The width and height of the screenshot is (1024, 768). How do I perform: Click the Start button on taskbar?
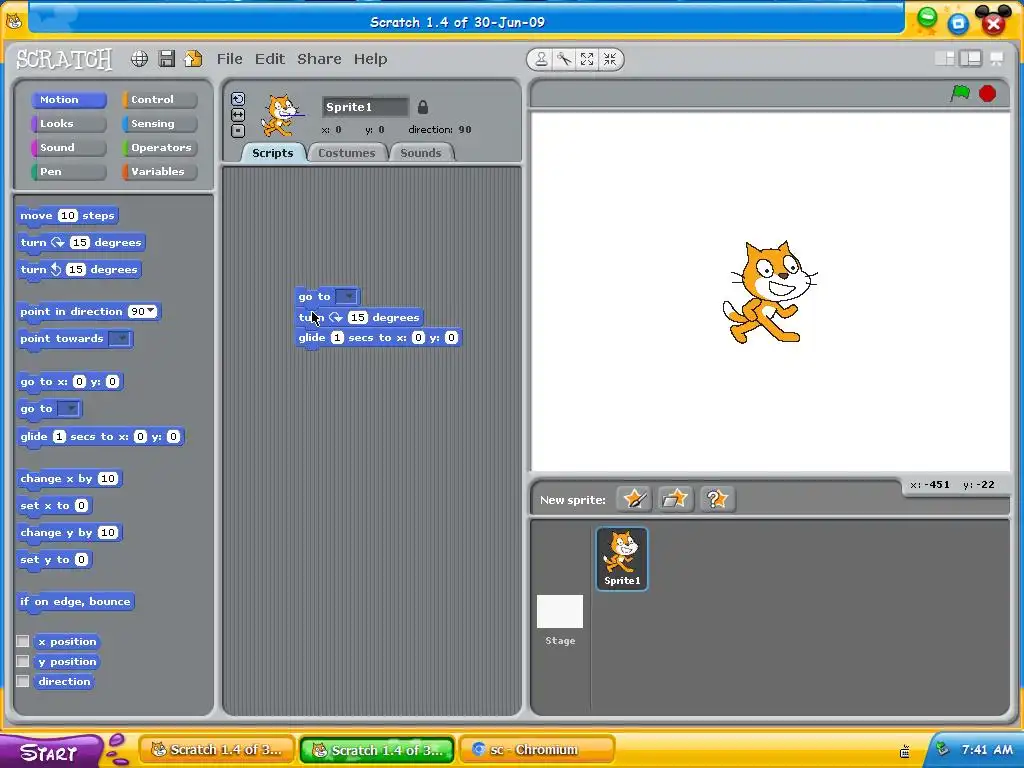(49, 752)
